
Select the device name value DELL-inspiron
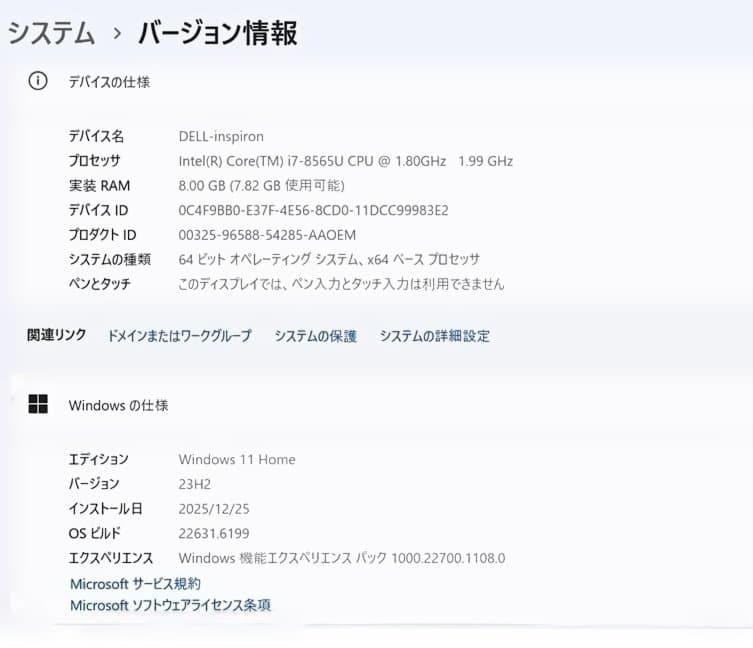click(221, 136)
